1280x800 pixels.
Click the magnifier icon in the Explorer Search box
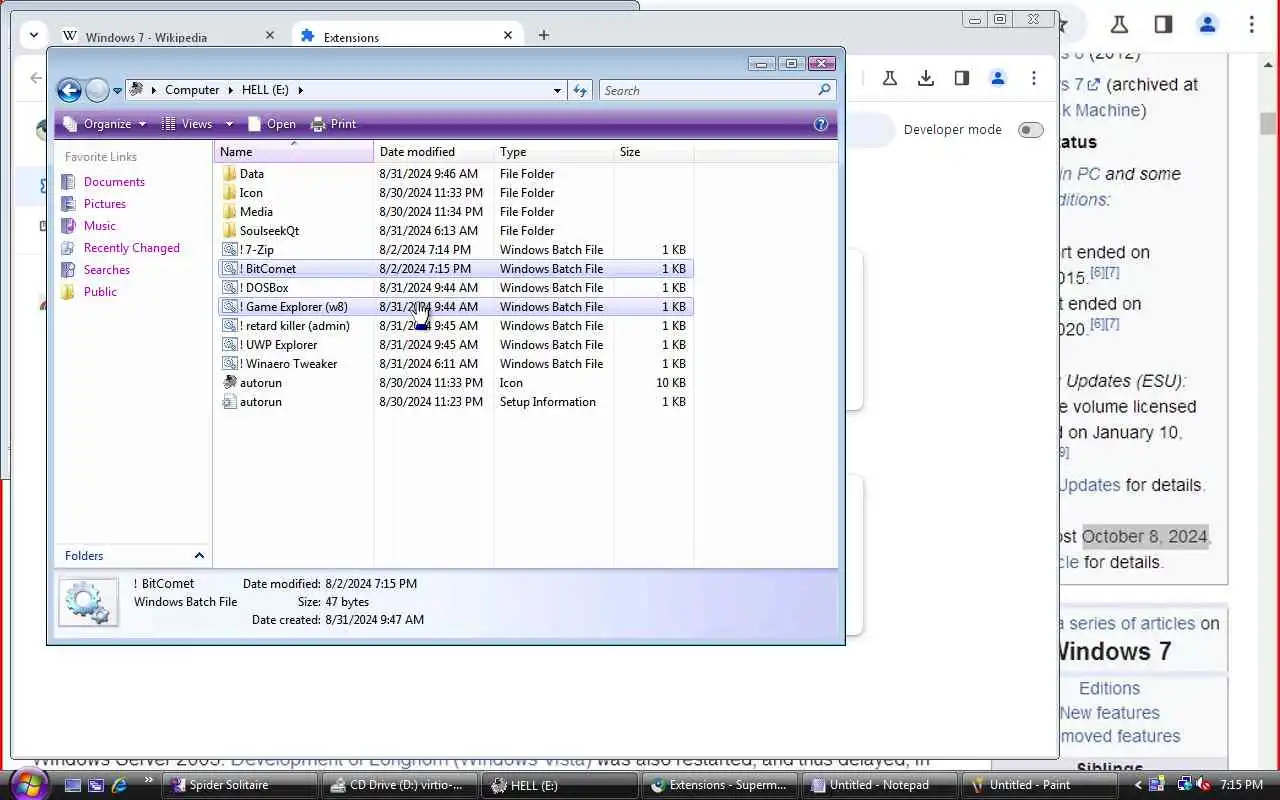824,90
